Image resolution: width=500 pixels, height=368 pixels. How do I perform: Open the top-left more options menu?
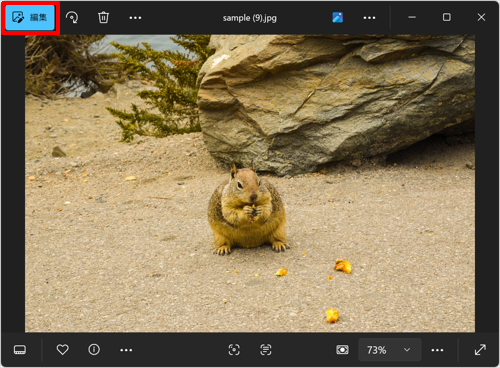click(x=135, y=18)
